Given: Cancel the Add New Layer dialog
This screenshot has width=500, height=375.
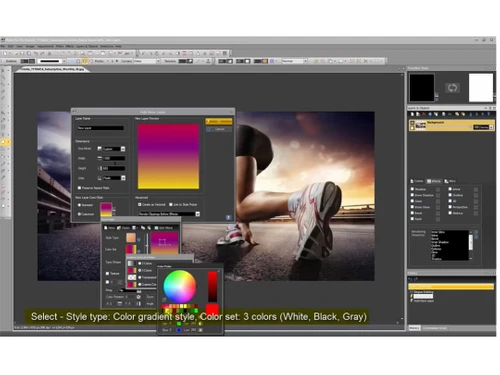Looking at the screenshot, I should pos(219,129).
